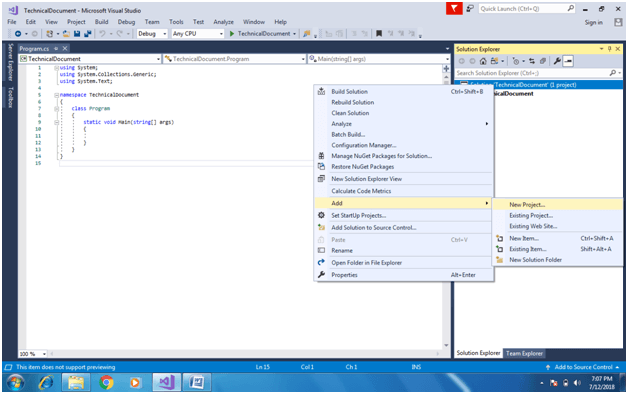This screenshot has width=628, height=394.
Task: Open Google Chrome from the taskbar
Action: 106,383
